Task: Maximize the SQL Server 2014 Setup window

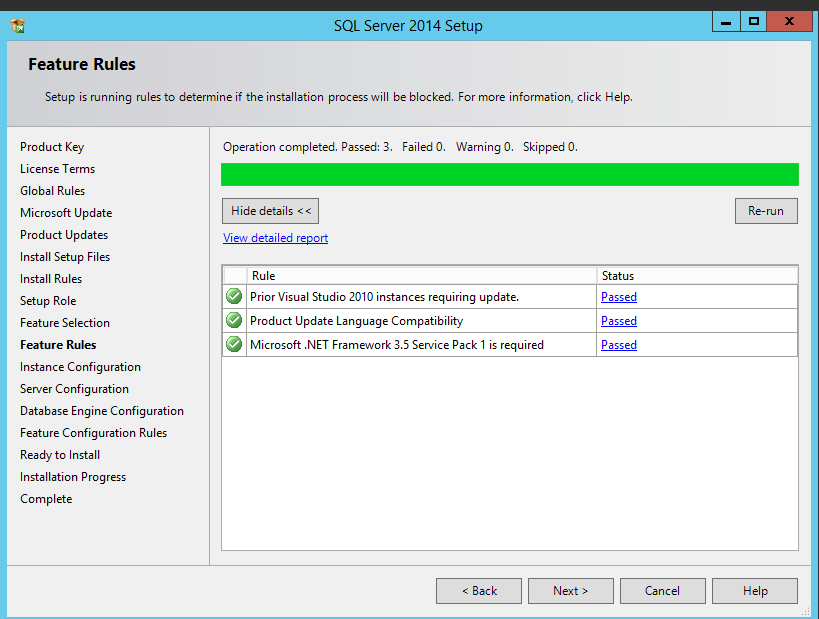Action: [754, 22]
